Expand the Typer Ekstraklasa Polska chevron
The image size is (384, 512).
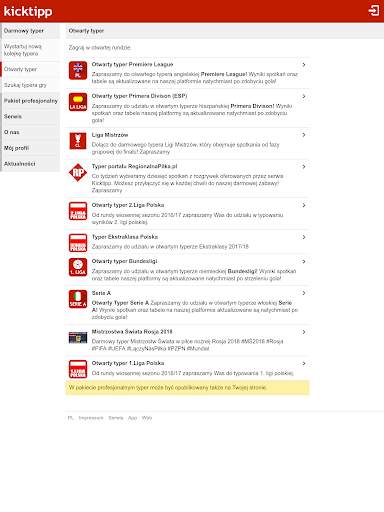(304, 237)
